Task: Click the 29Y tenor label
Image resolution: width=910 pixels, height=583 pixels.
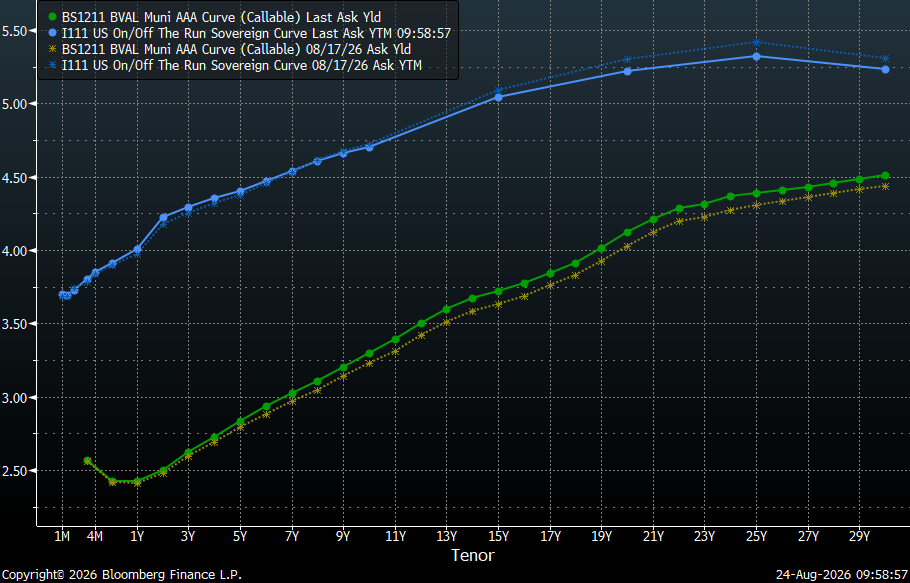Action: pos(860,537)
